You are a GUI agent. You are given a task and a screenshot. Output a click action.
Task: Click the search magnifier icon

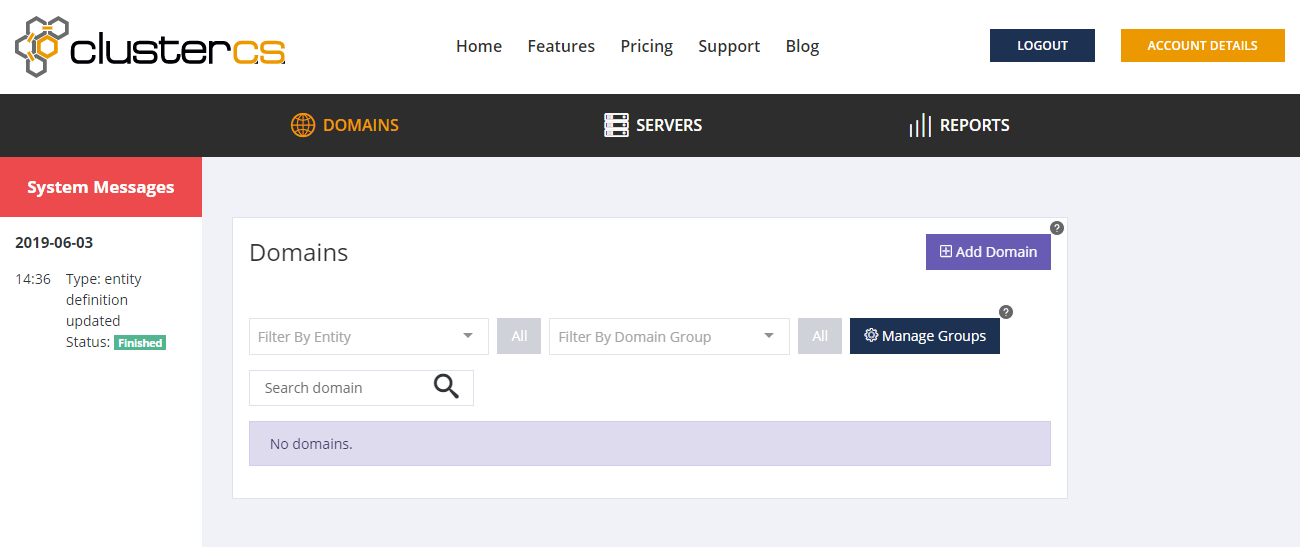click(x=446, y=387)
